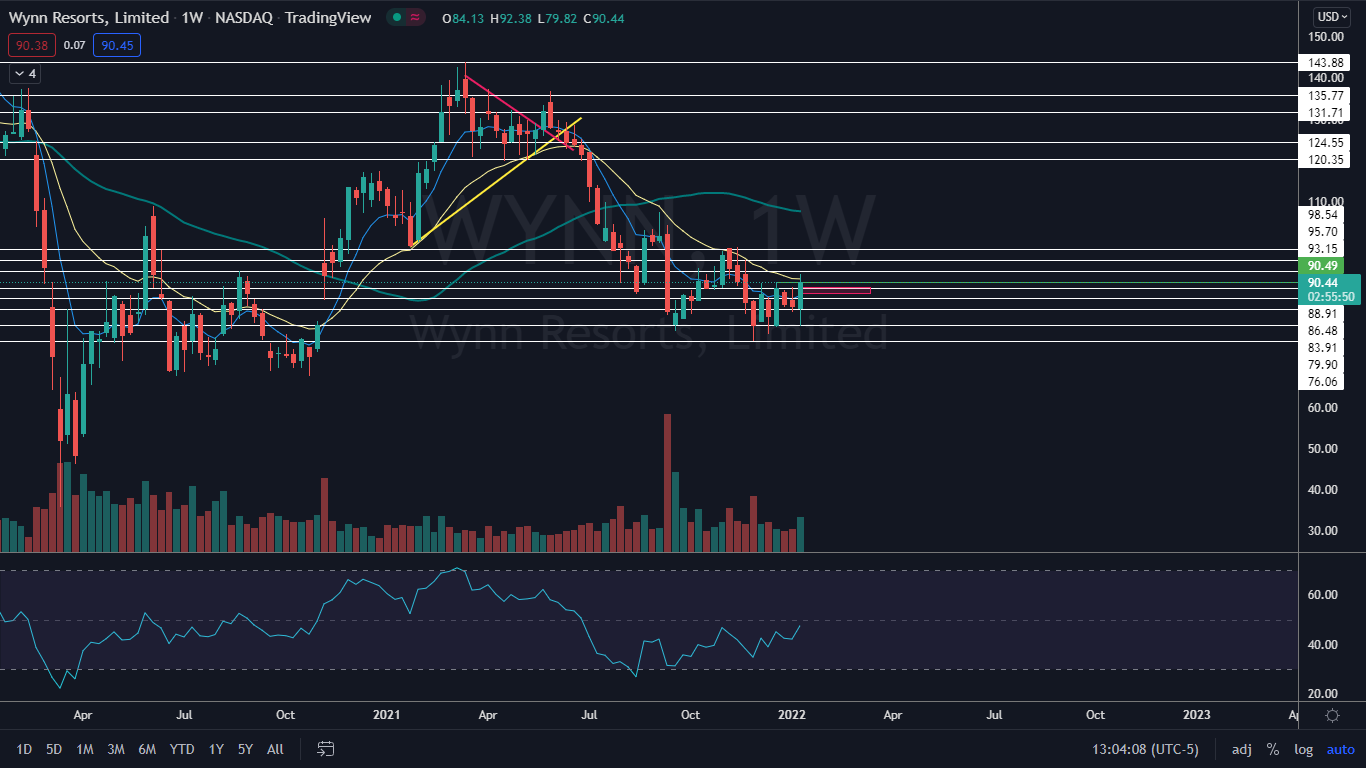Select the All time range
The width and height of the screenshot is (1366, 768).
[276, 749]
